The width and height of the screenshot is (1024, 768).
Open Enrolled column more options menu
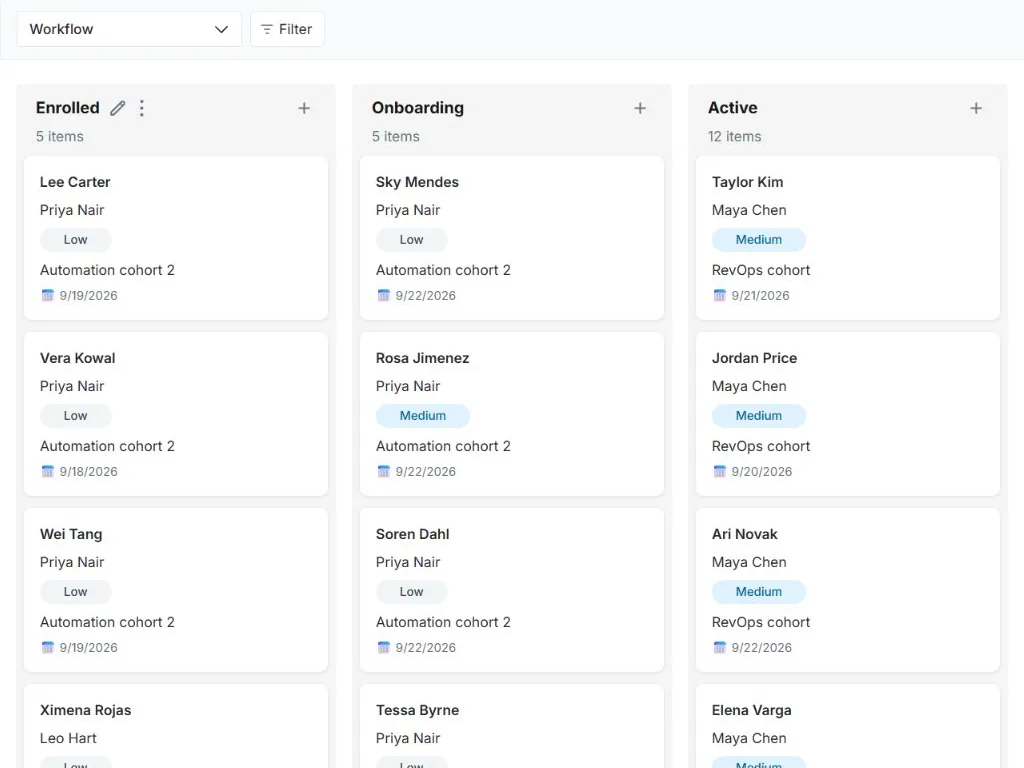click(x=142, y=108)
